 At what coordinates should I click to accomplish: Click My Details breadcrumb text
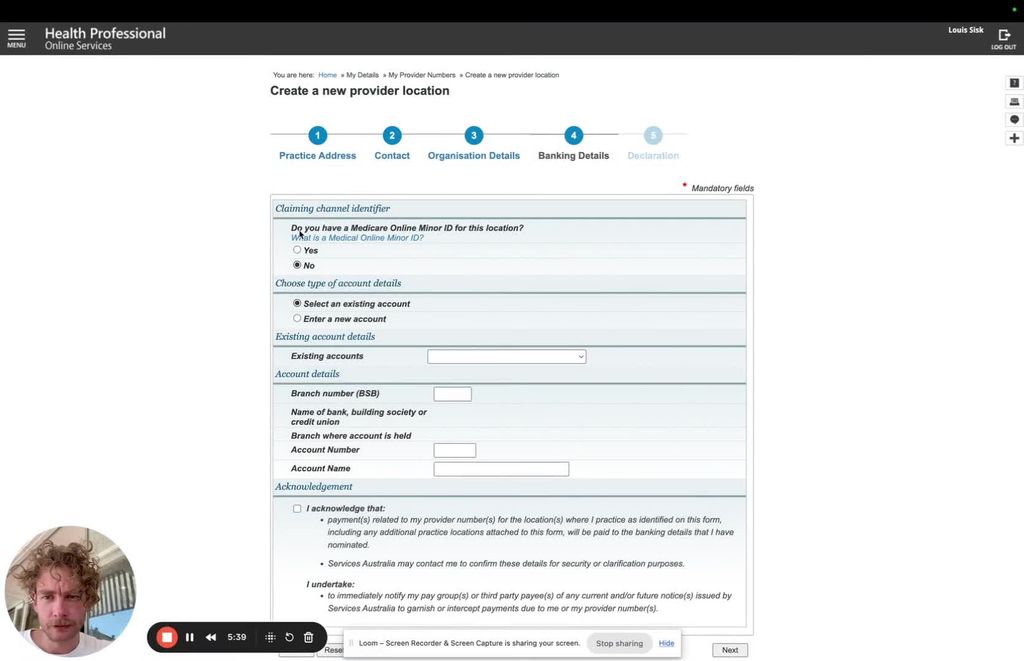pos(362,75)
